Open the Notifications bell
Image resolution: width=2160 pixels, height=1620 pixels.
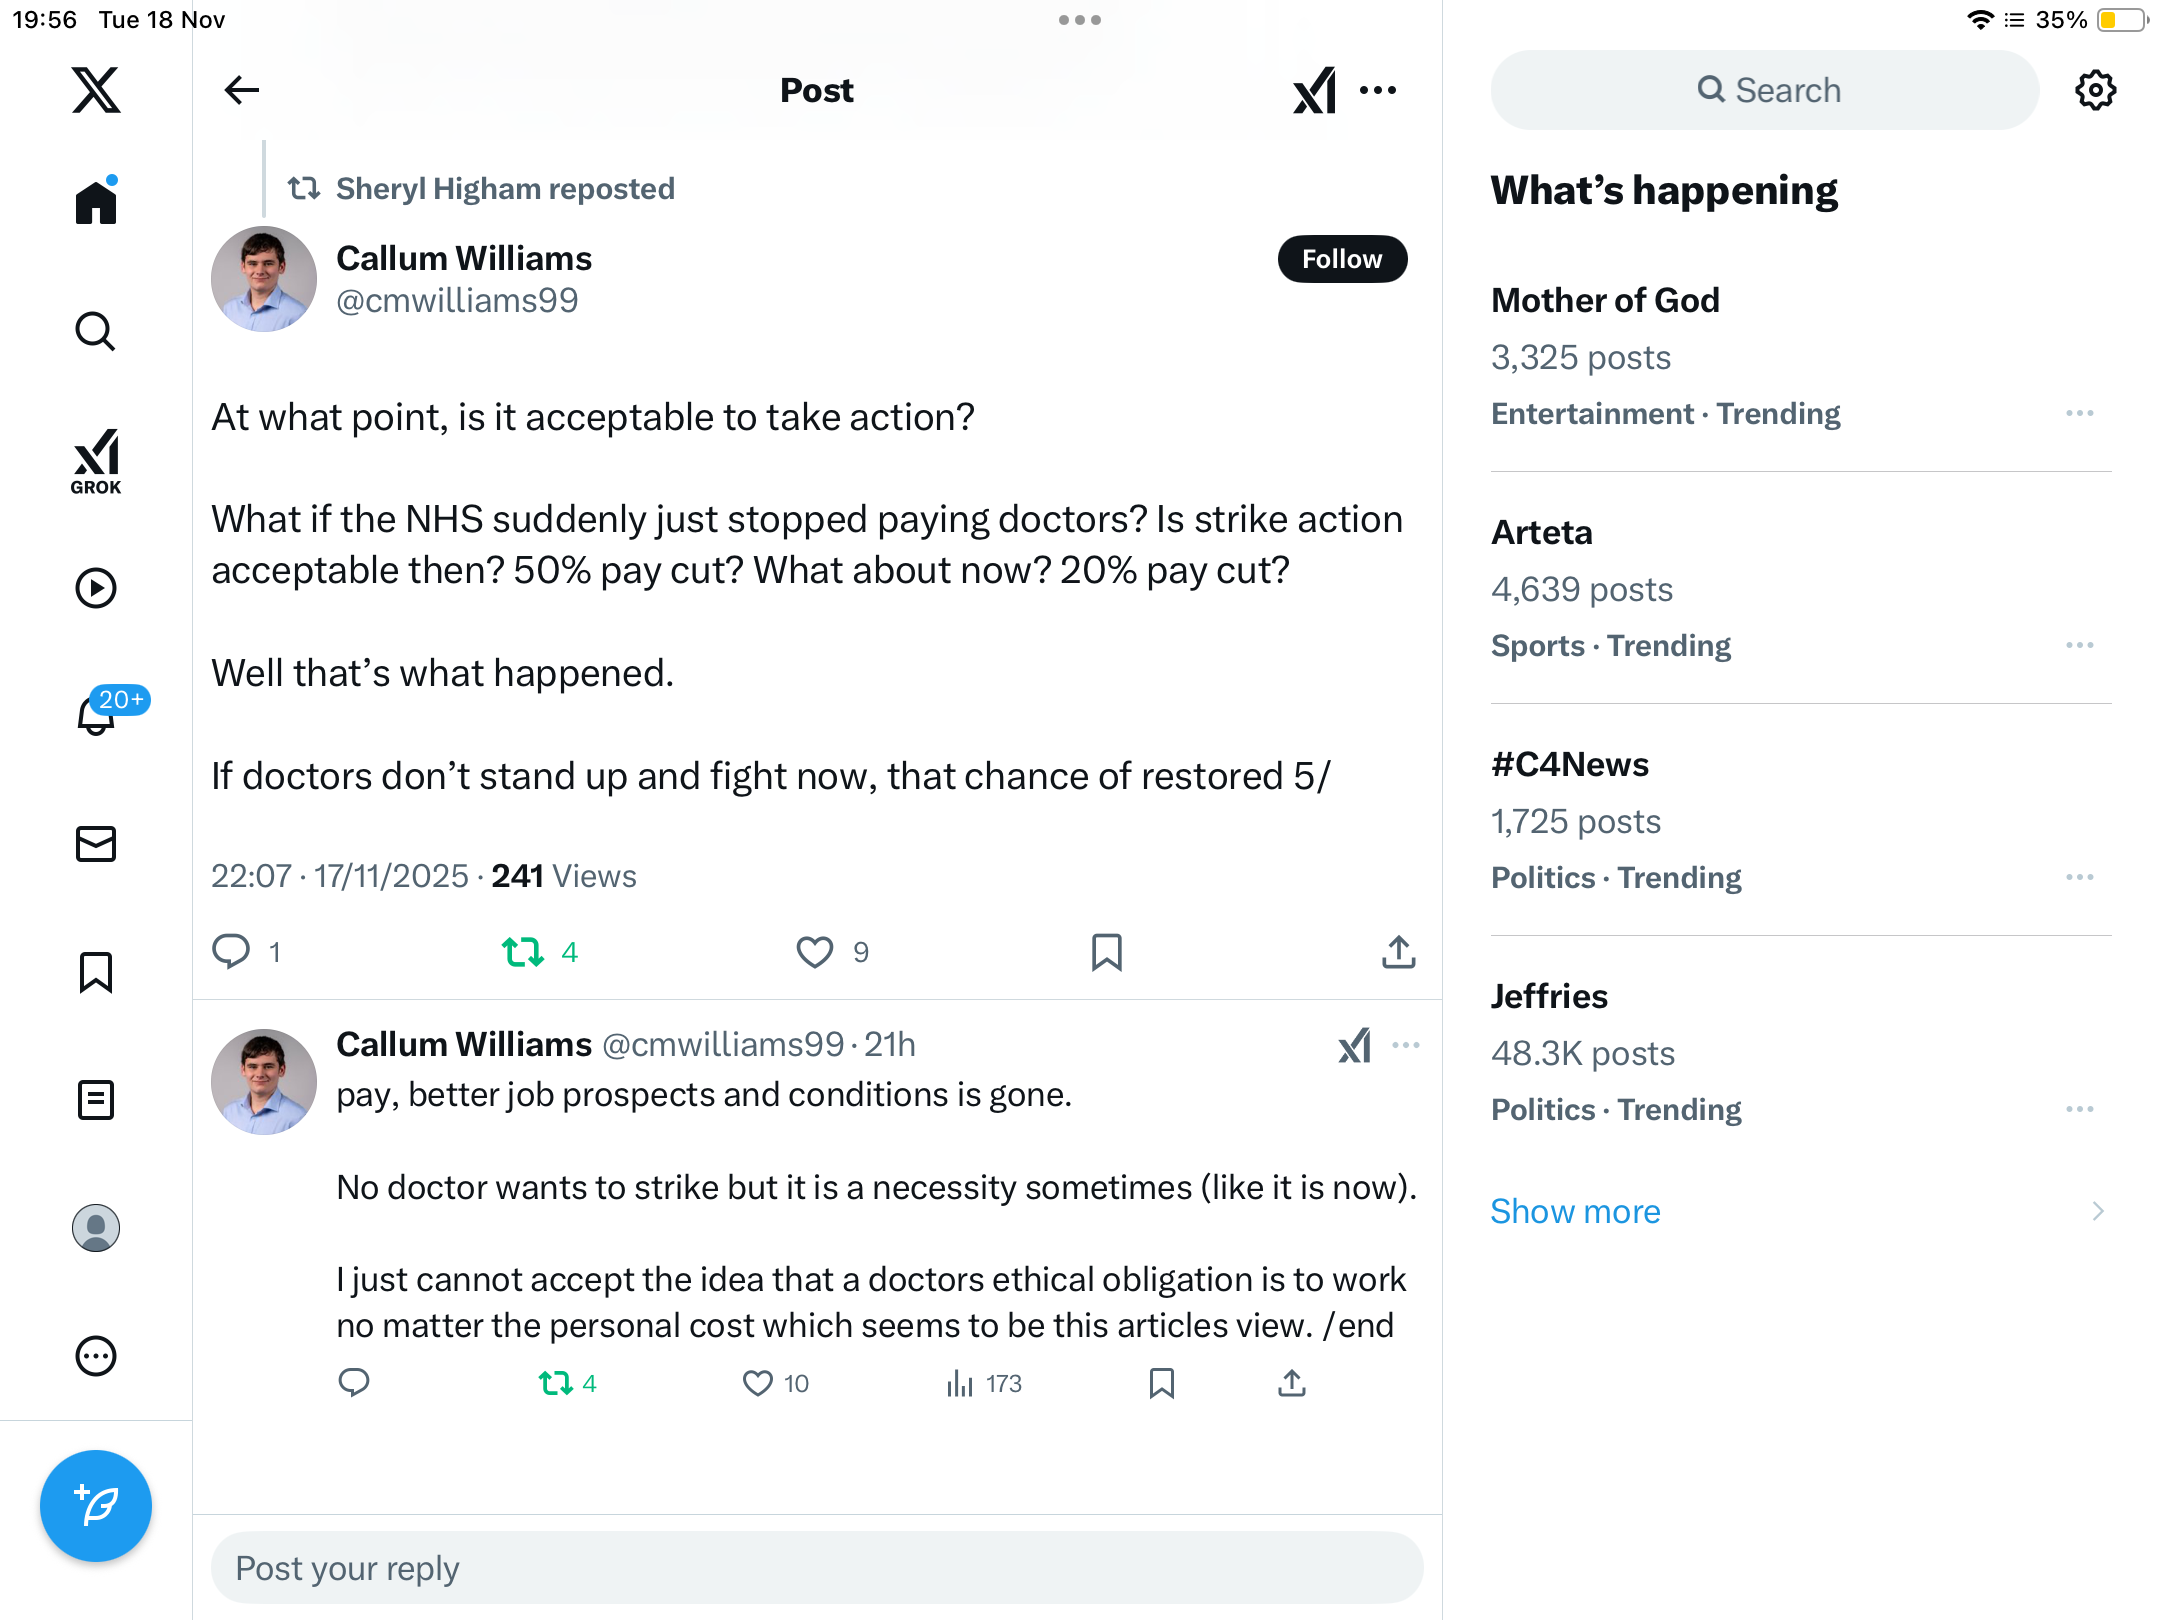(x=97, y=715)
